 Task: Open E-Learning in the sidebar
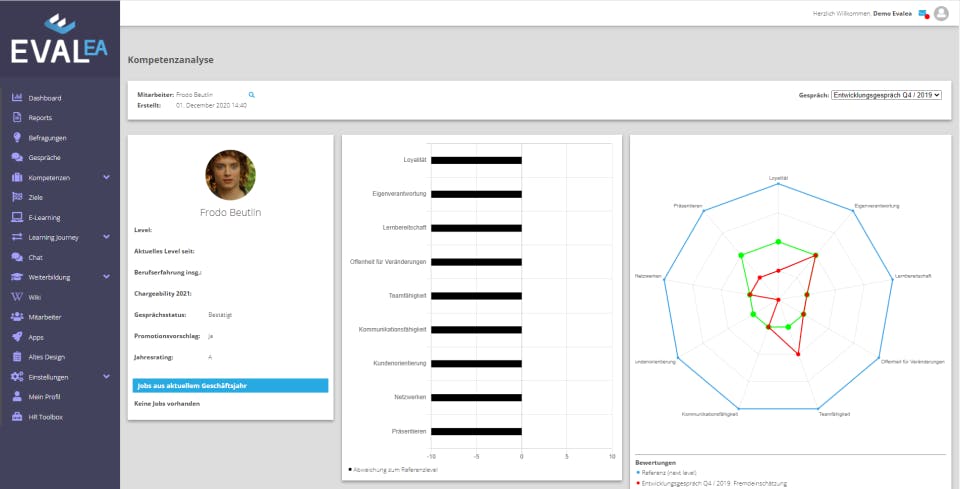click(x=44, y=217)
